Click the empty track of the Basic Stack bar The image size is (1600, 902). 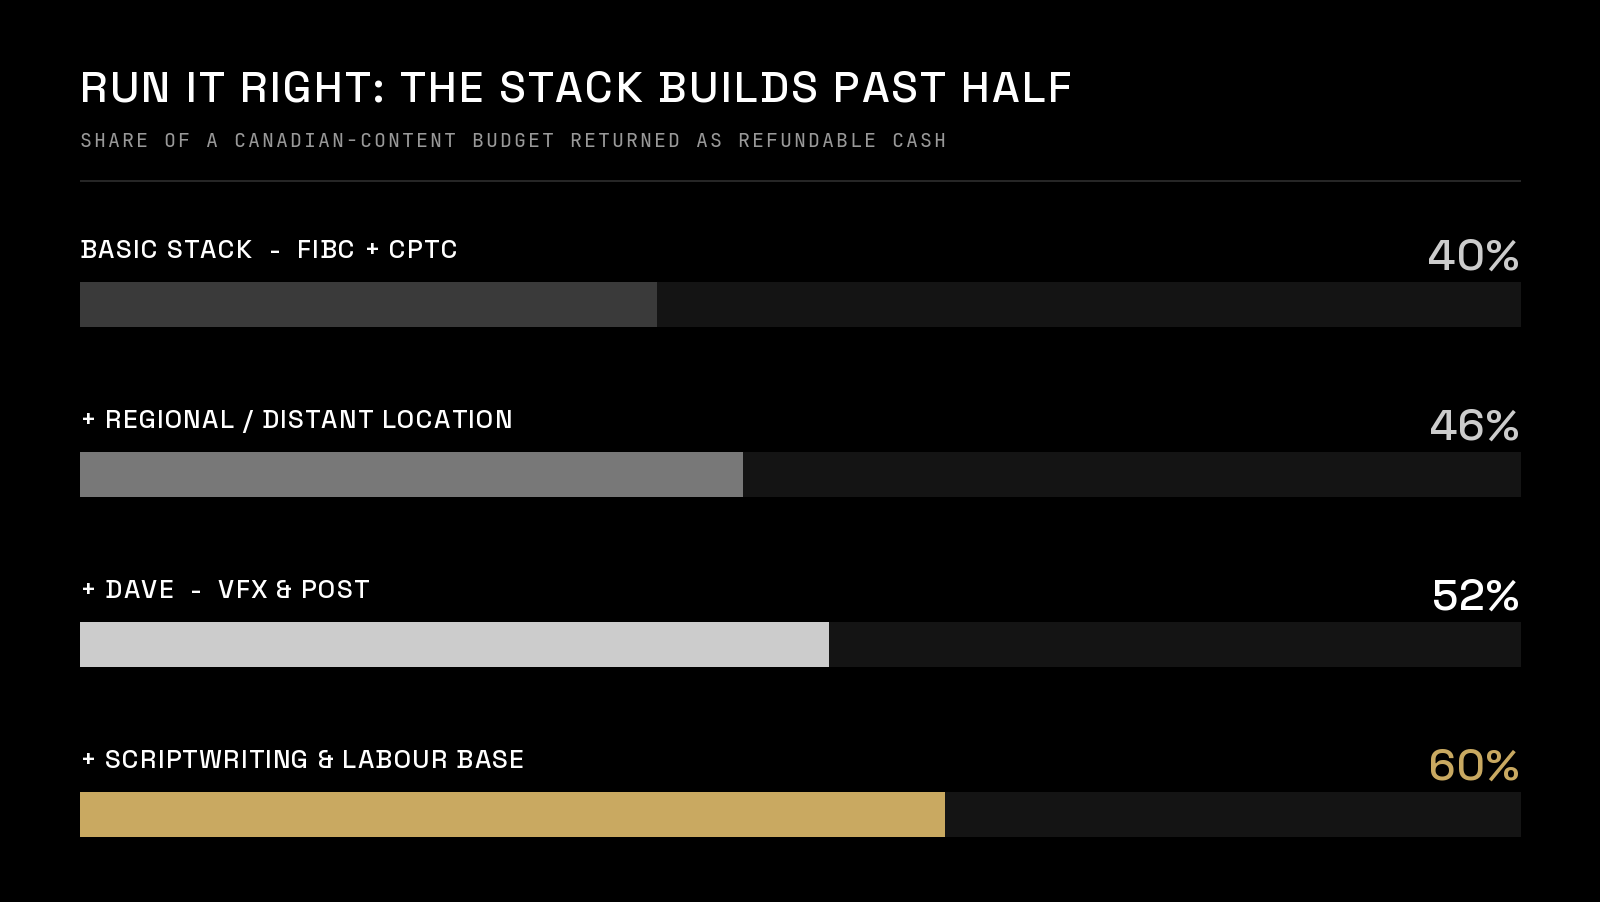pyautogui.click(x=1089, y=304)
